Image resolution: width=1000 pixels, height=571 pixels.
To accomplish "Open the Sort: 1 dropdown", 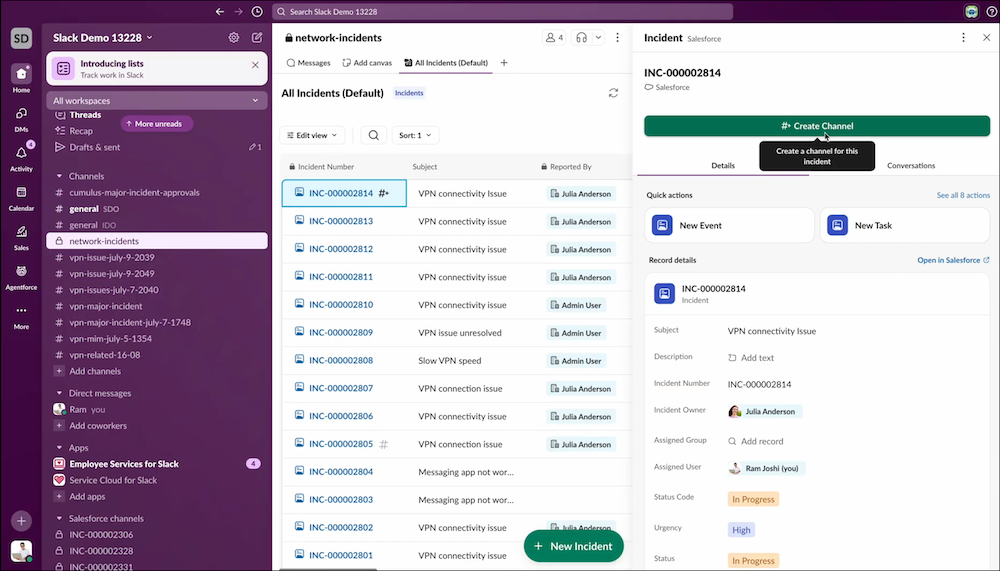I will pos(415,135).
